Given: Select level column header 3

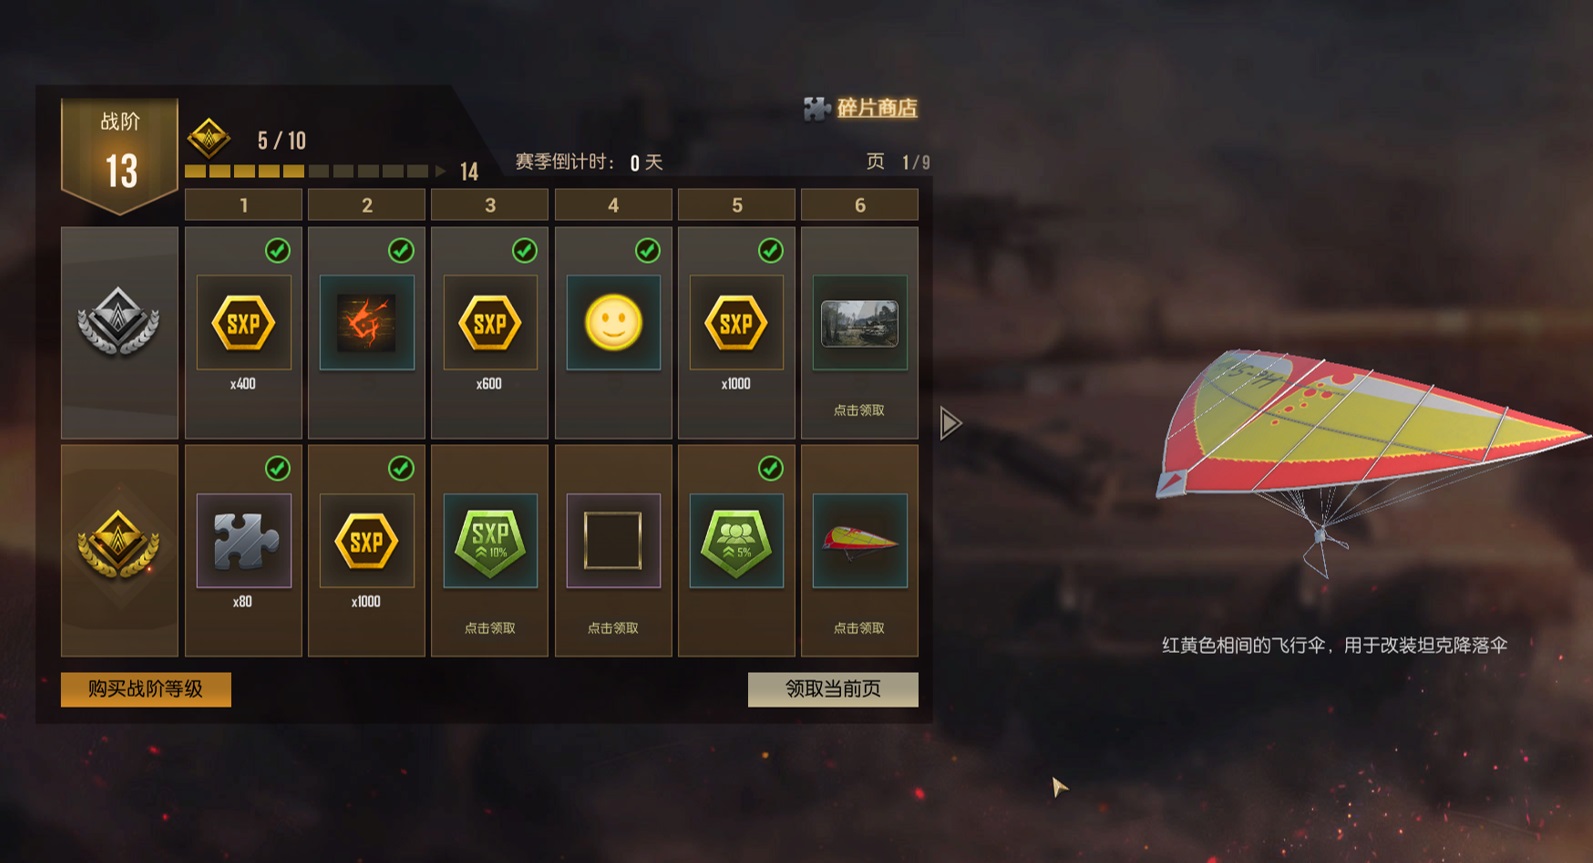Looking at the screenshot, I should pyautogui.click(x=490, y=205).
